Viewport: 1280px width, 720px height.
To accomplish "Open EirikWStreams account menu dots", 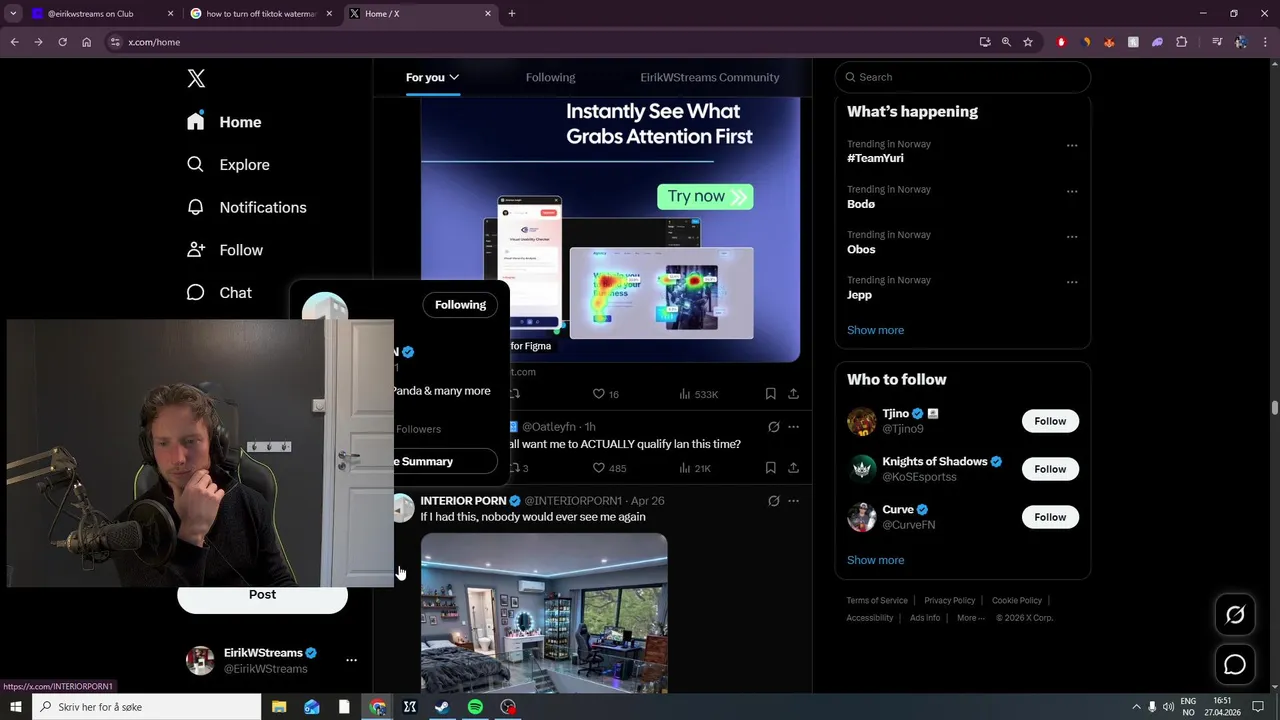I will click(351, 660).
